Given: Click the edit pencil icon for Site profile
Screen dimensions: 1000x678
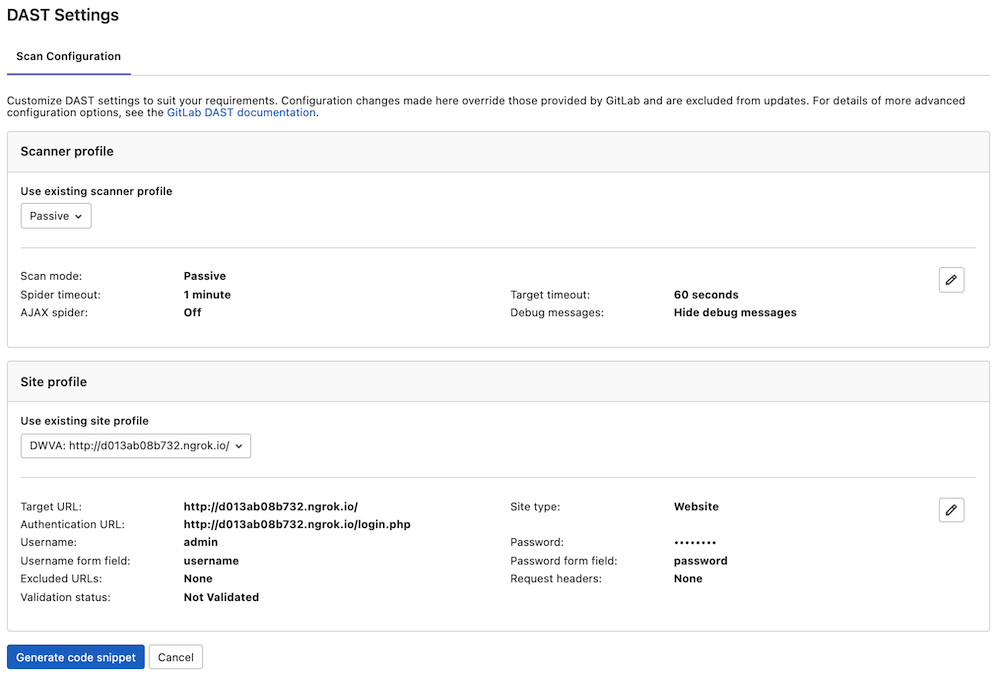Looking at the screenshot, I should [951, 510].
